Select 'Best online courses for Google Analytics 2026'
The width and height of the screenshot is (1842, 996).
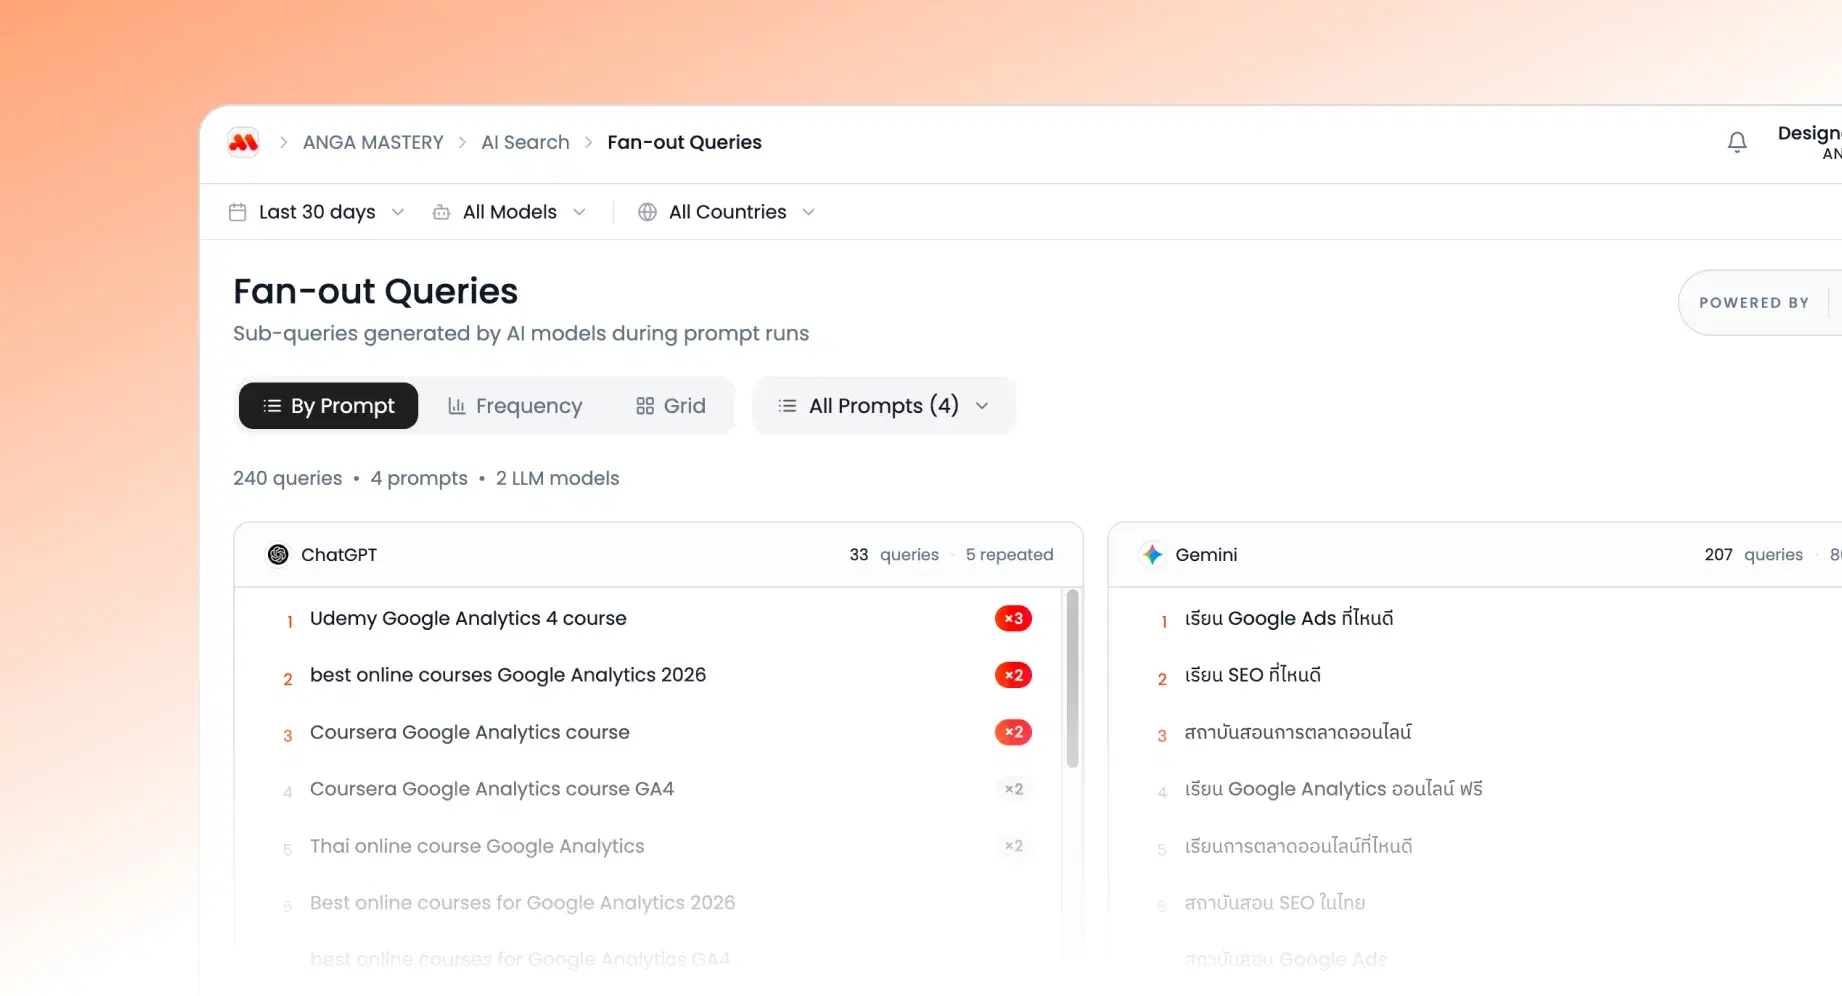tap(522, 903)
